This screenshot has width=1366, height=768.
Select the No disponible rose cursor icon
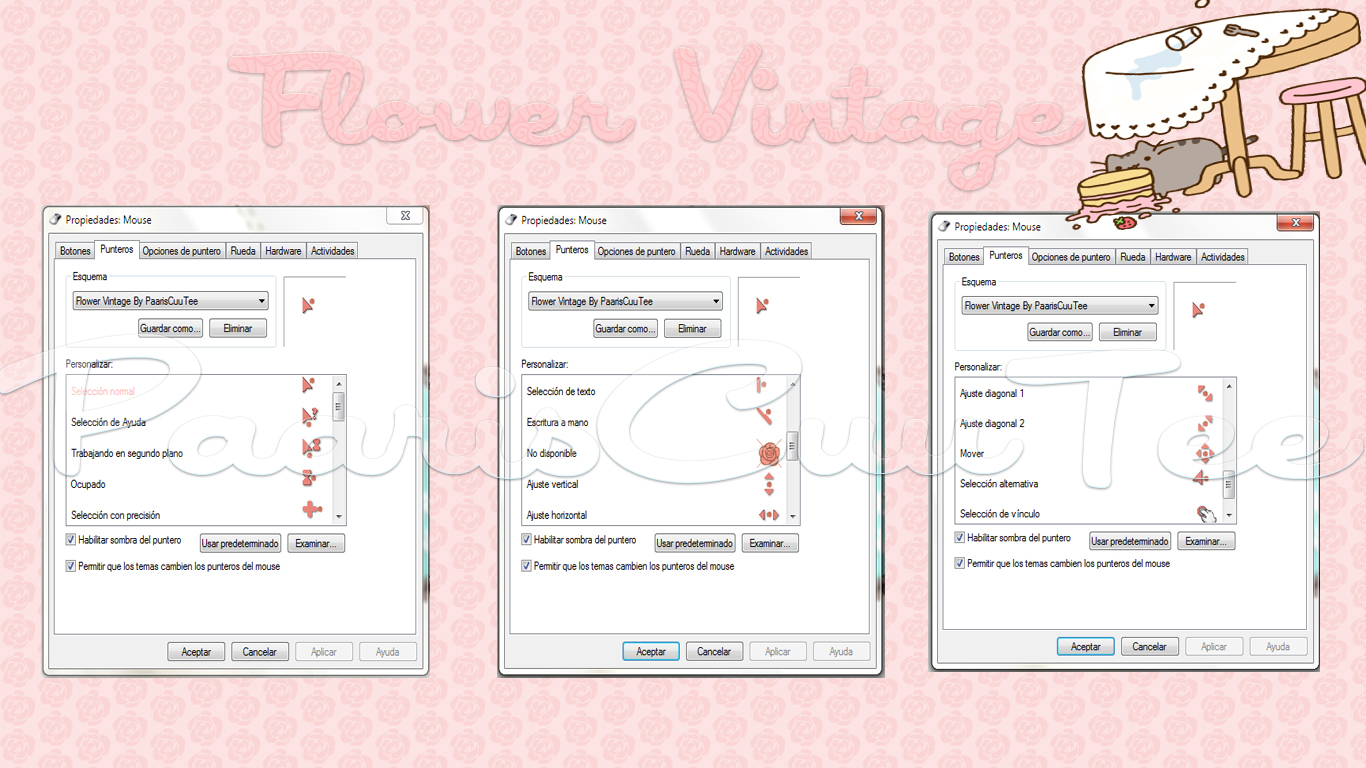(767, 454)
